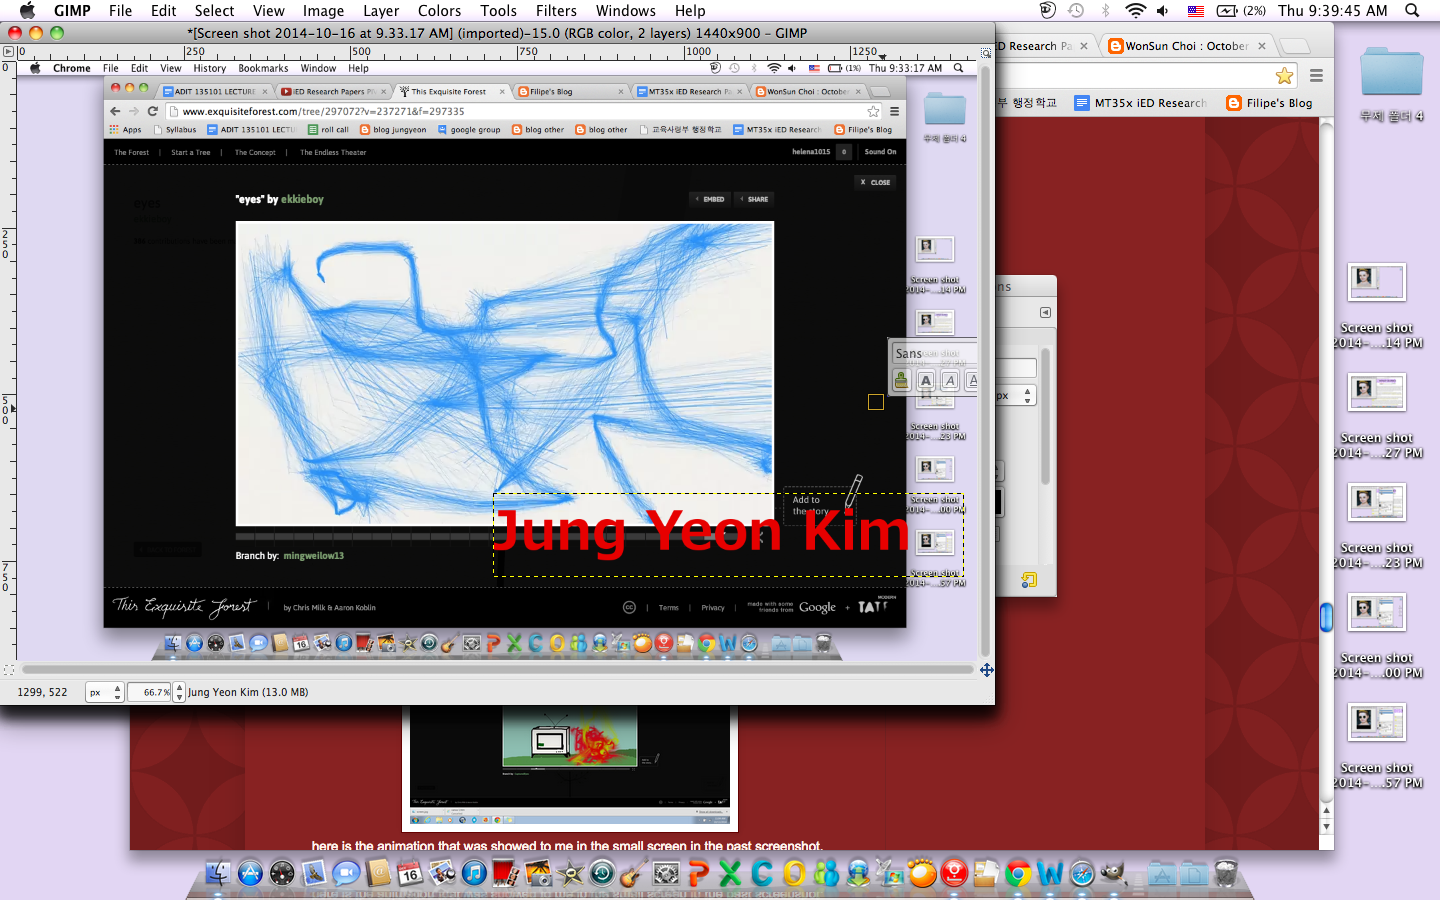Open image menu arrow at the ruler origin
The height and width of the screenshot is (900, 1440).
[x=9, y=51]
